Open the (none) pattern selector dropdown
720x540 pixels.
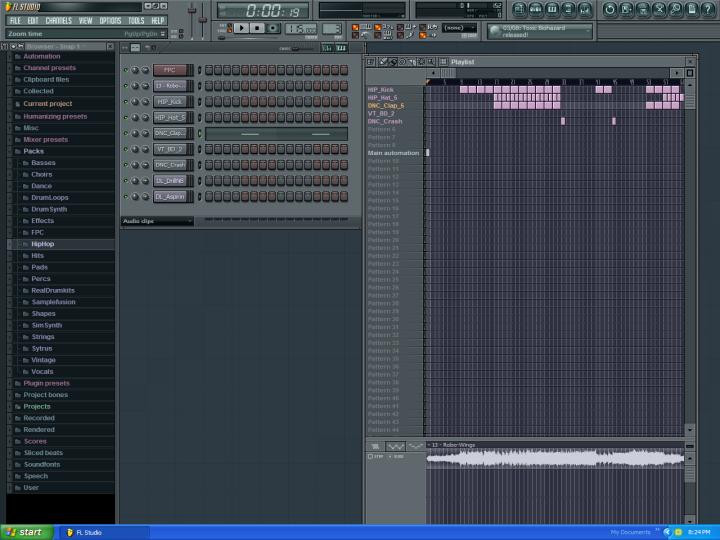coord(460,28)
